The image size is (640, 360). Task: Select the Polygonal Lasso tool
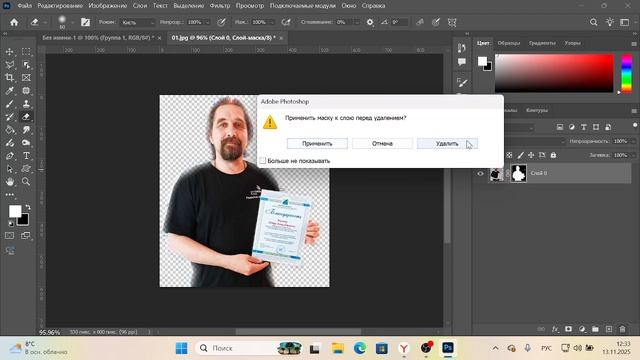tap(9, 65)
